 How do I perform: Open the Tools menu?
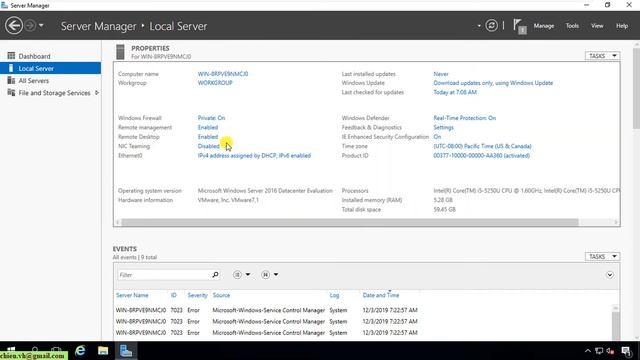pyautogui.click(x=572, y=26)
